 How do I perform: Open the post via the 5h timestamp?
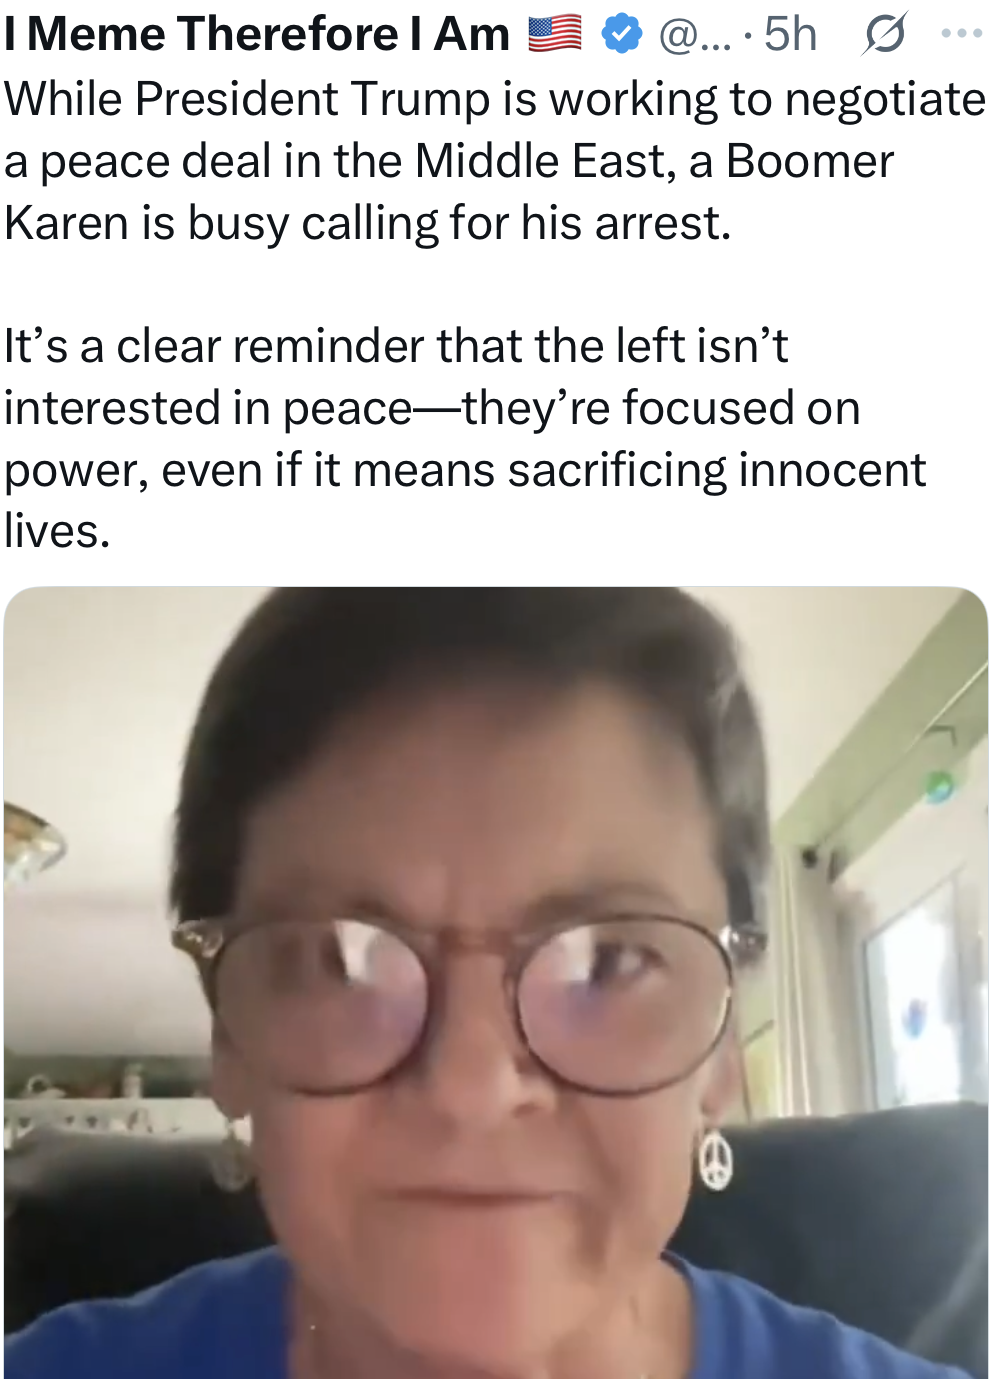point(790,35)
